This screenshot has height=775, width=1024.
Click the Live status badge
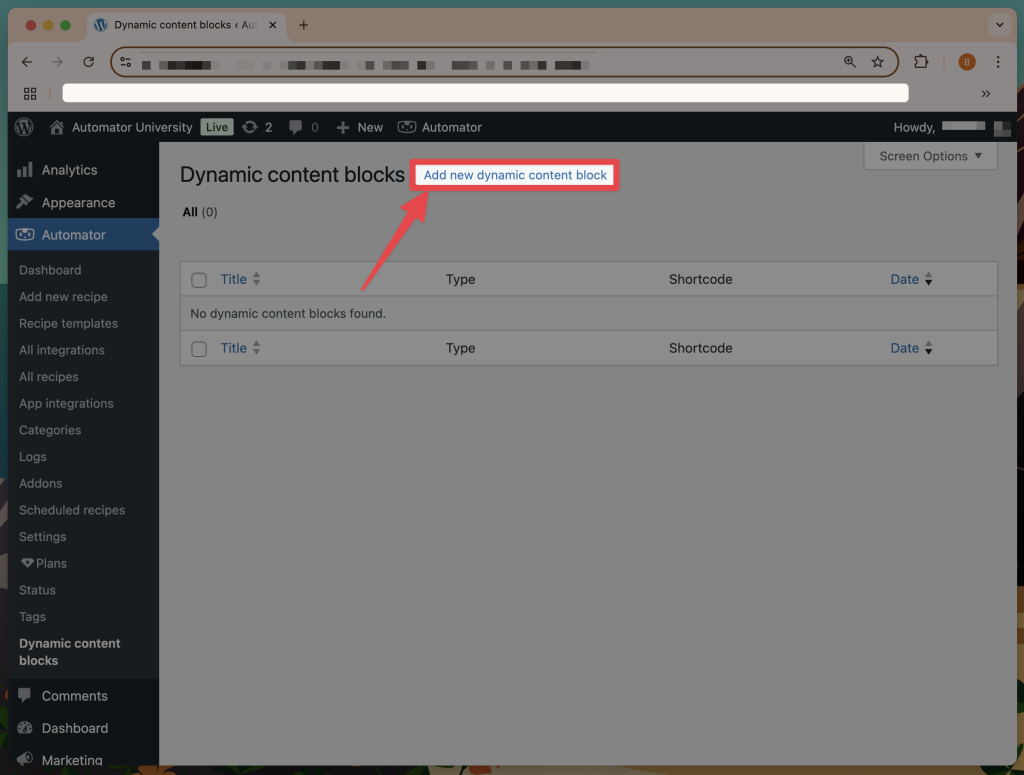pyautogui.click(x=216, y=127)
